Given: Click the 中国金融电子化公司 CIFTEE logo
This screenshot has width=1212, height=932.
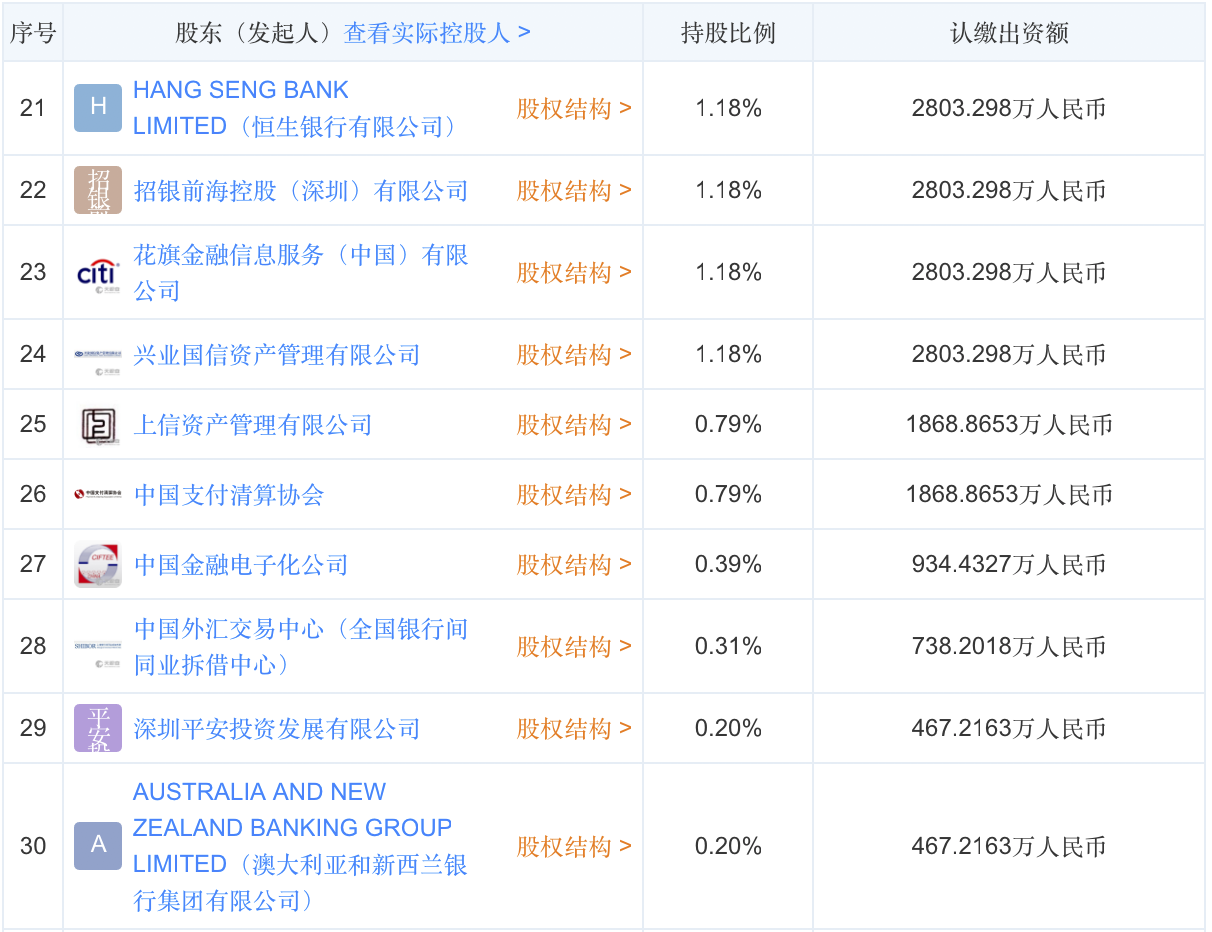Looking at the screenshot, I should (x=98, y=565).
